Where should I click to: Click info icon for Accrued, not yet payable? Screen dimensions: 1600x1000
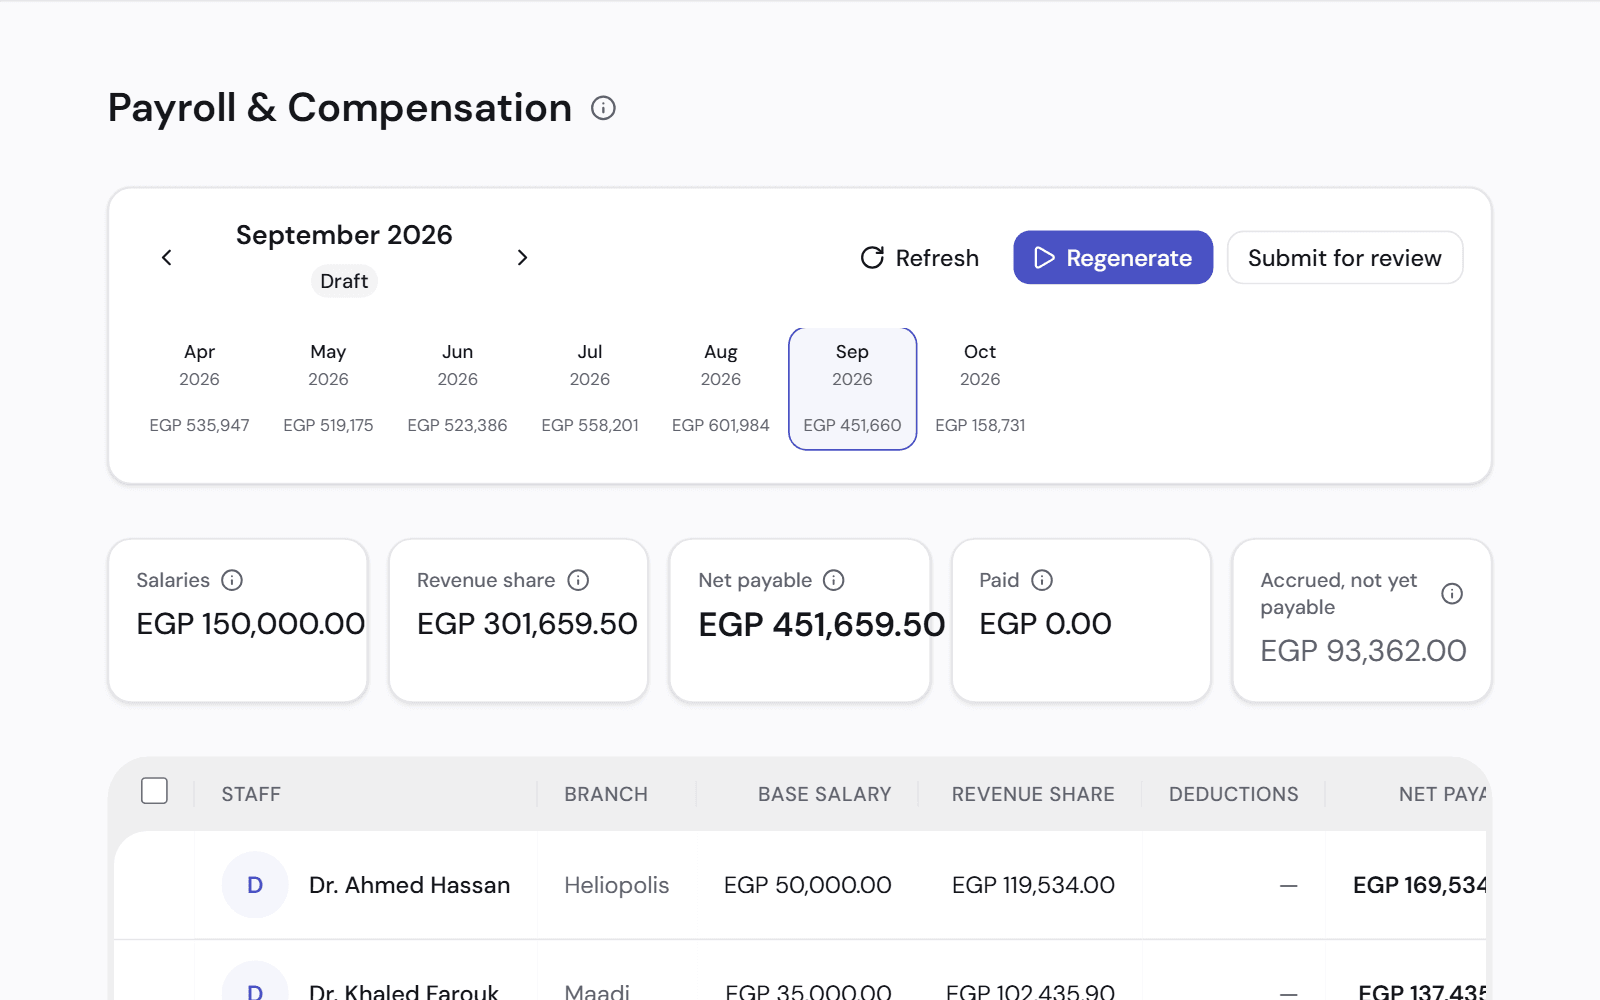[1452, 594]
